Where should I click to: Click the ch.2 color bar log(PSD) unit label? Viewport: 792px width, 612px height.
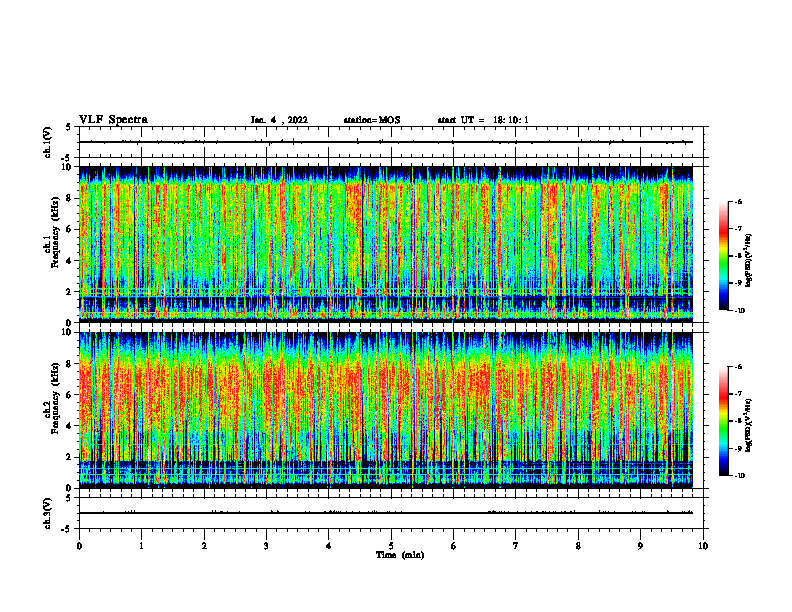[x=749, y=426]
